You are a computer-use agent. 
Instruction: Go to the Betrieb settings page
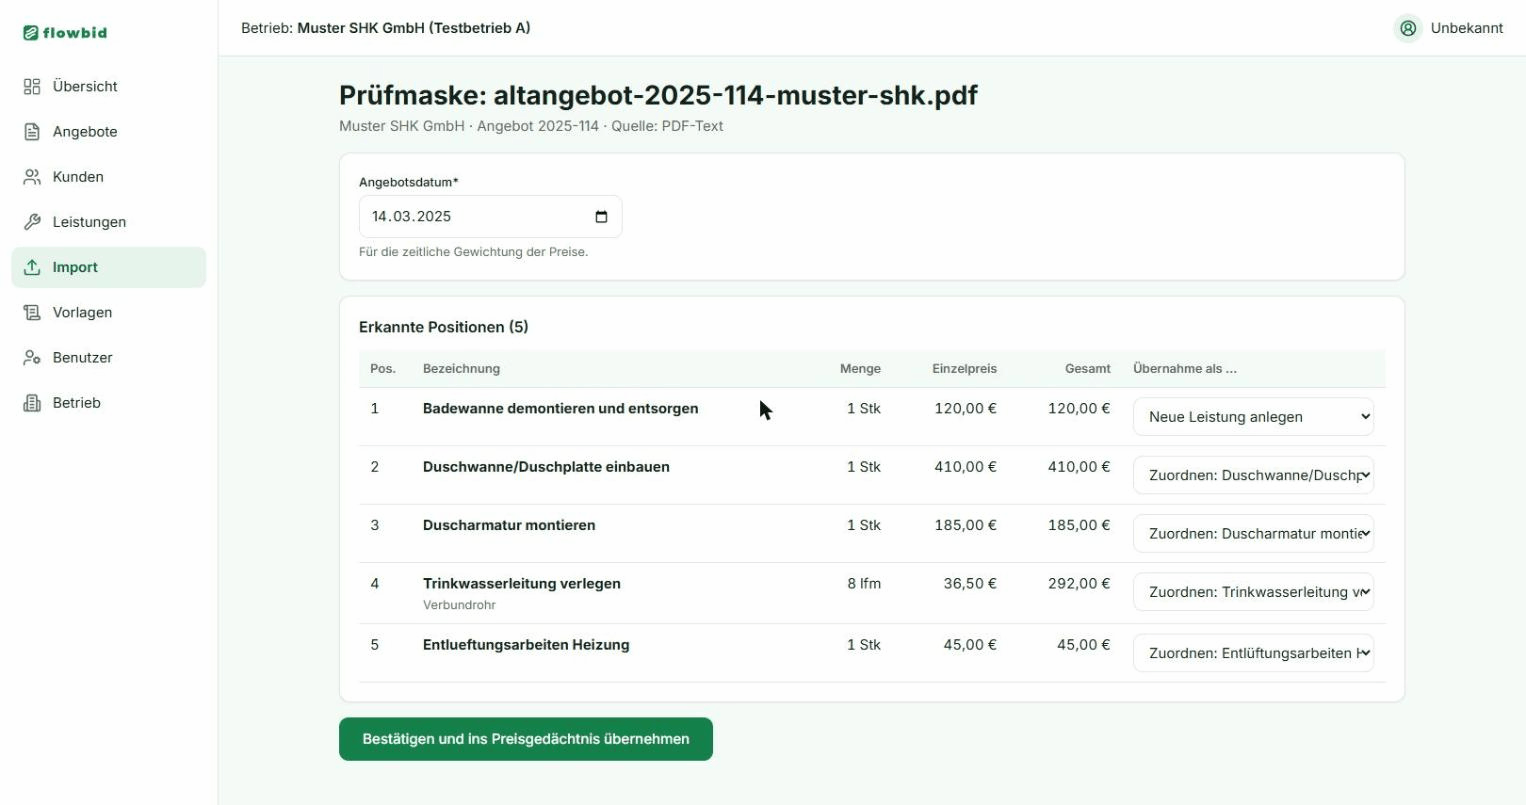(x=108, y=403)
